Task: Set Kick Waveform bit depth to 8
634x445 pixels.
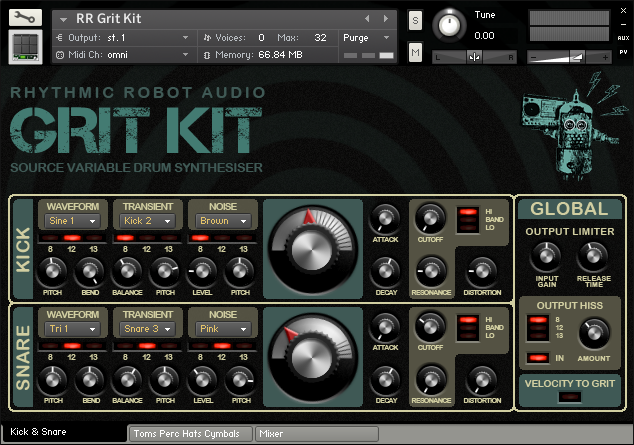Action: click(50, 238)
